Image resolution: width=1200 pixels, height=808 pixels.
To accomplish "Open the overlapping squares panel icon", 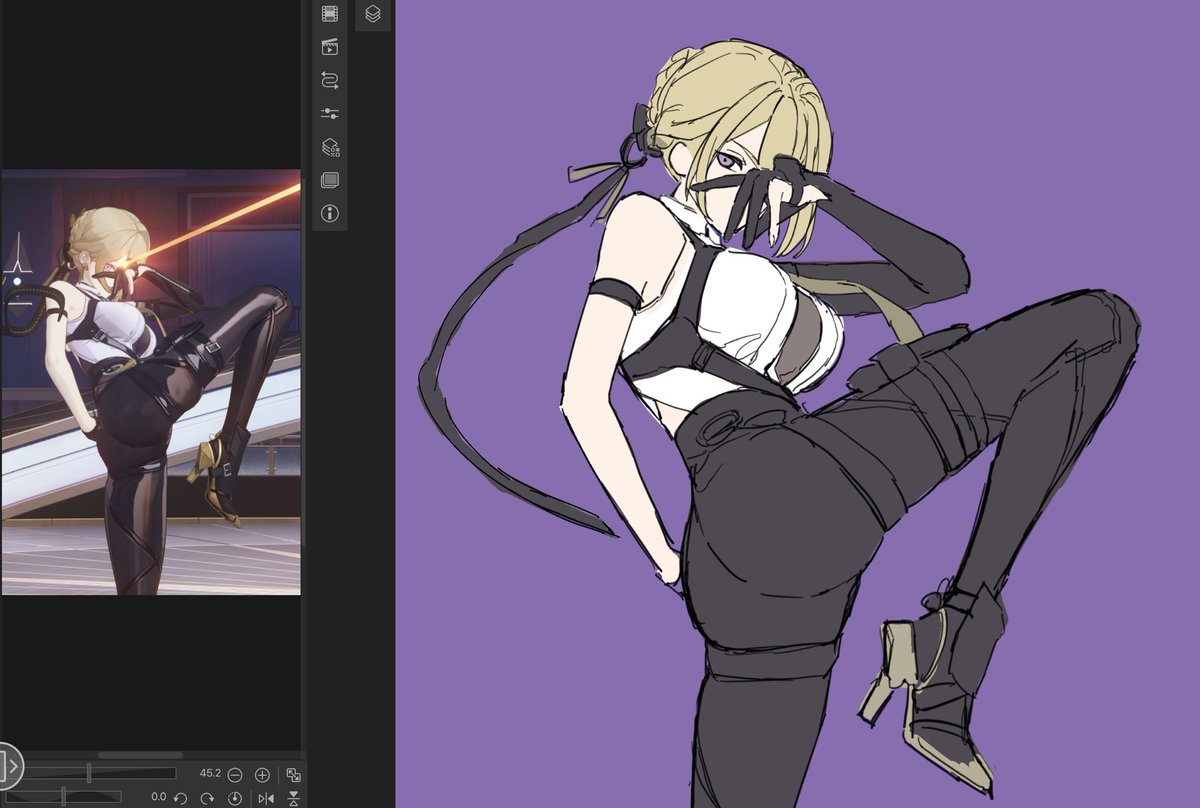I will 330,181.
